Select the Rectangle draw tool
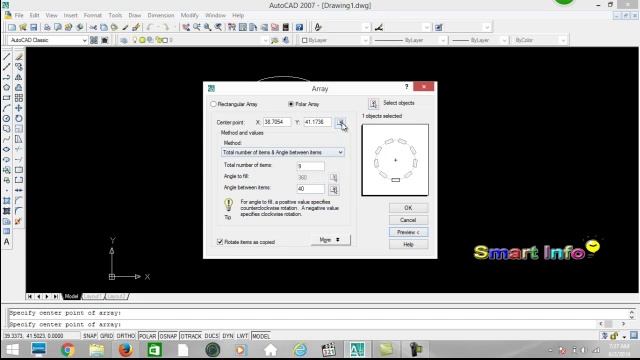This screenshot has width=640, height=360. tap(7, 98)
